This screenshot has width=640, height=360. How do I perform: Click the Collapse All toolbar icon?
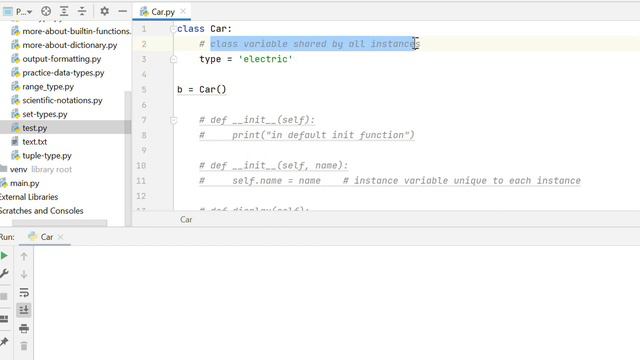(x=82, y=11)
